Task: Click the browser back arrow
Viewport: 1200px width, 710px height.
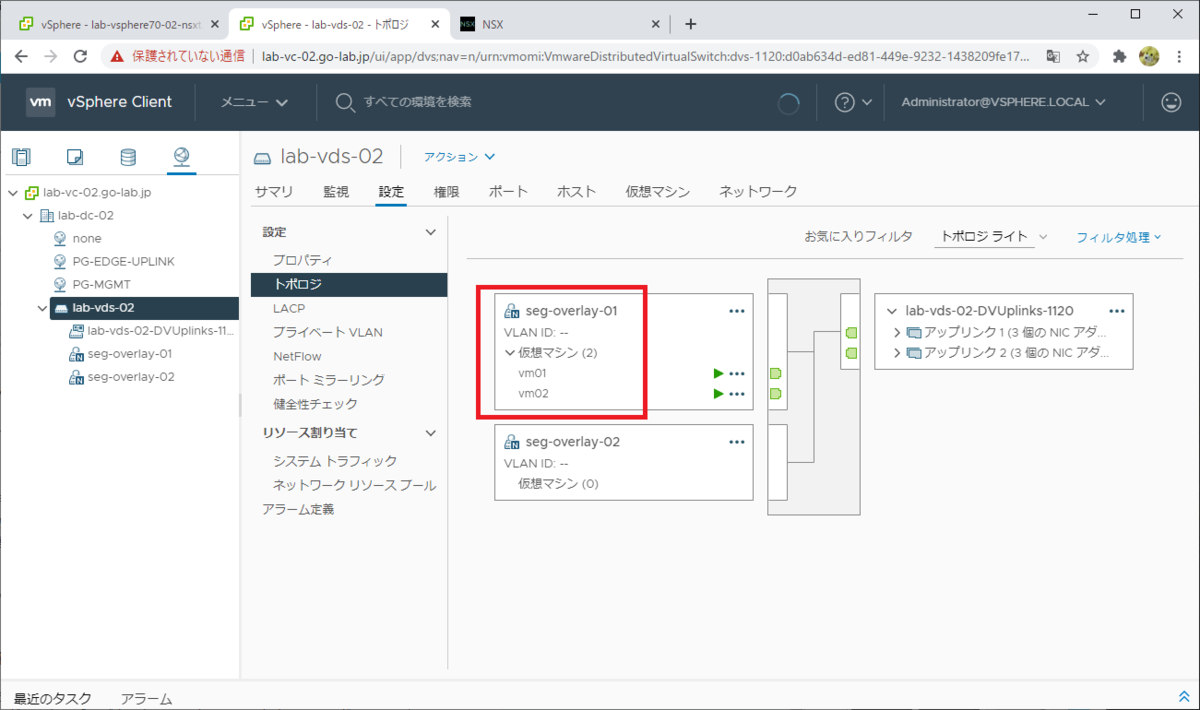Action: [22, 57]
